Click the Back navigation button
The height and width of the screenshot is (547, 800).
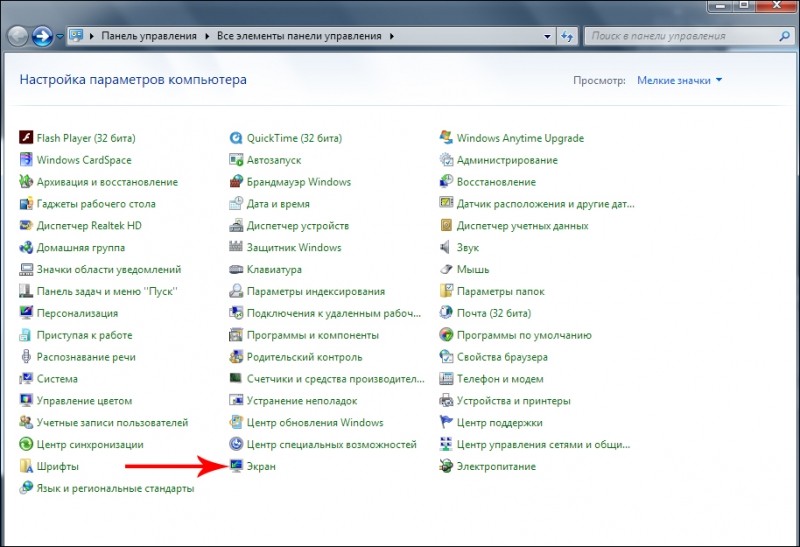click(17, 36)
